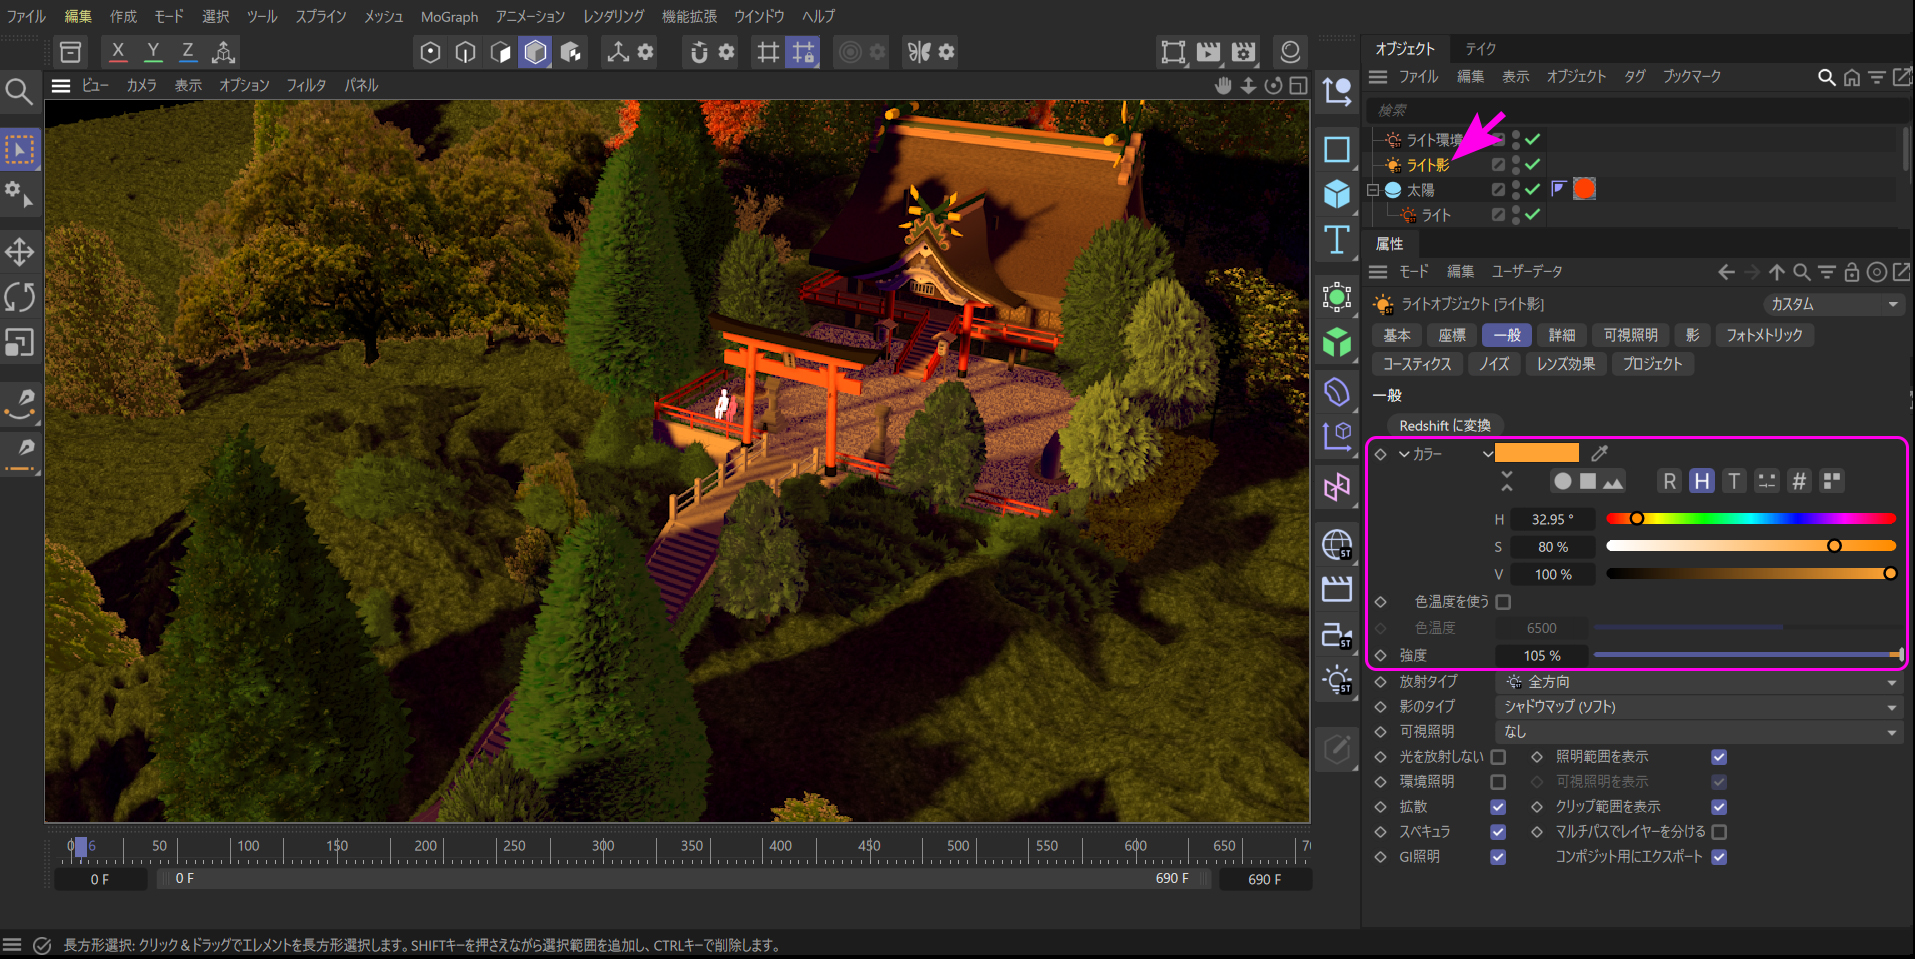The height and width of the screenshot is (959, 1915).
Task: Open the 放射タイプ dropdown
Action: point(1699,682)
